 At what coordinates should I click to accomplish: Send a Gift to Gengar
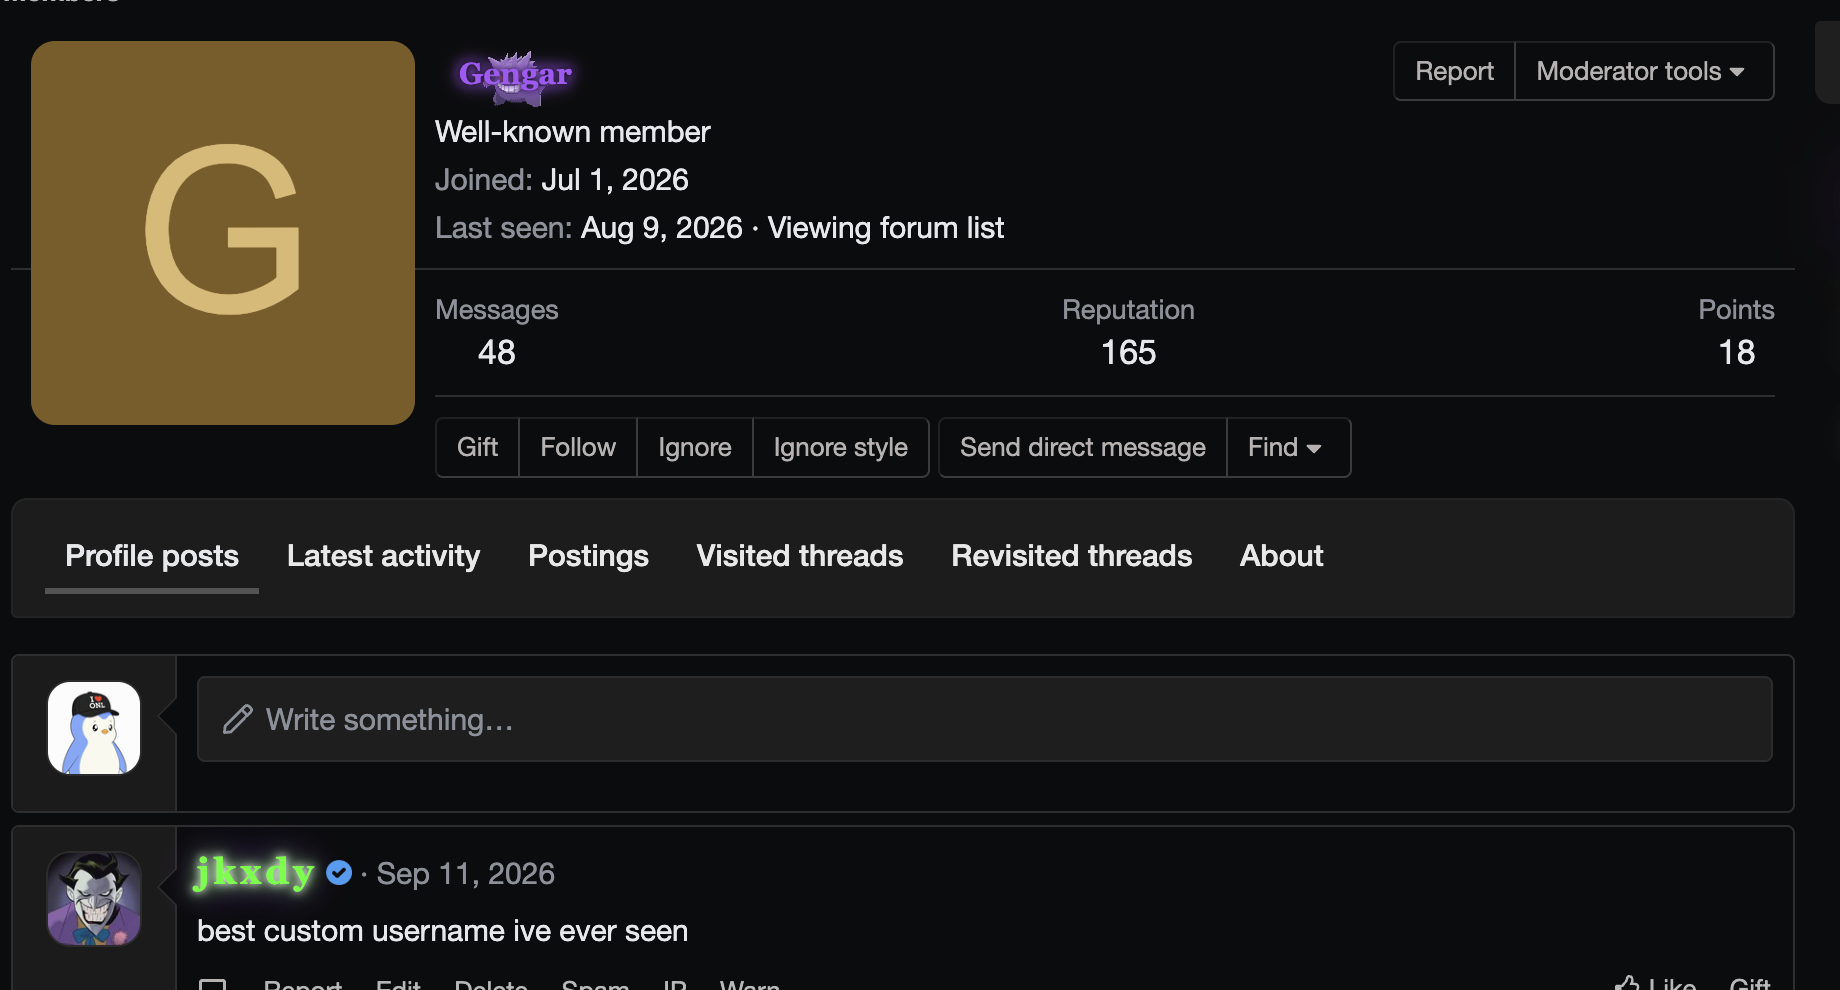tap(477, 447)
